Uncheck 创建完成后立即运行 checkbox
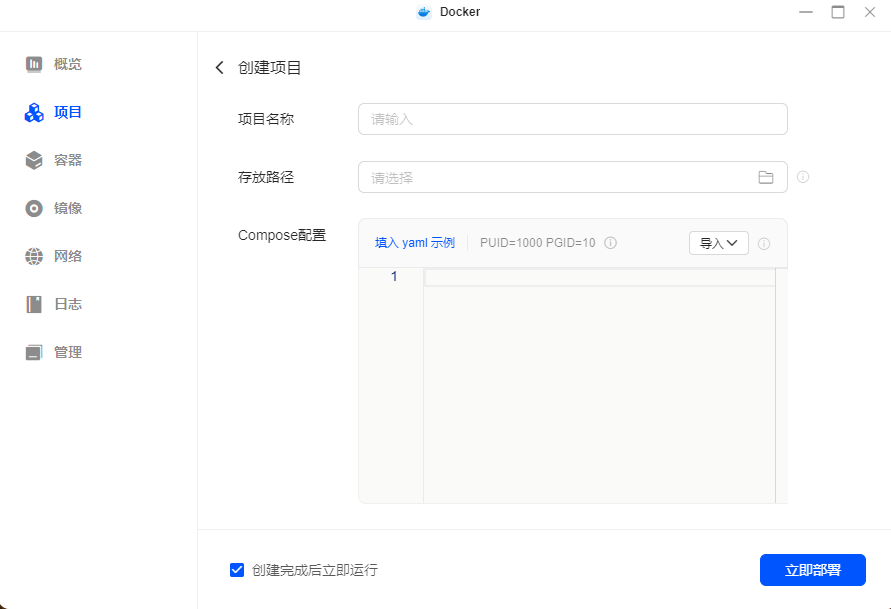This screenshot has height=609, width=891. (x=237, y=570)
